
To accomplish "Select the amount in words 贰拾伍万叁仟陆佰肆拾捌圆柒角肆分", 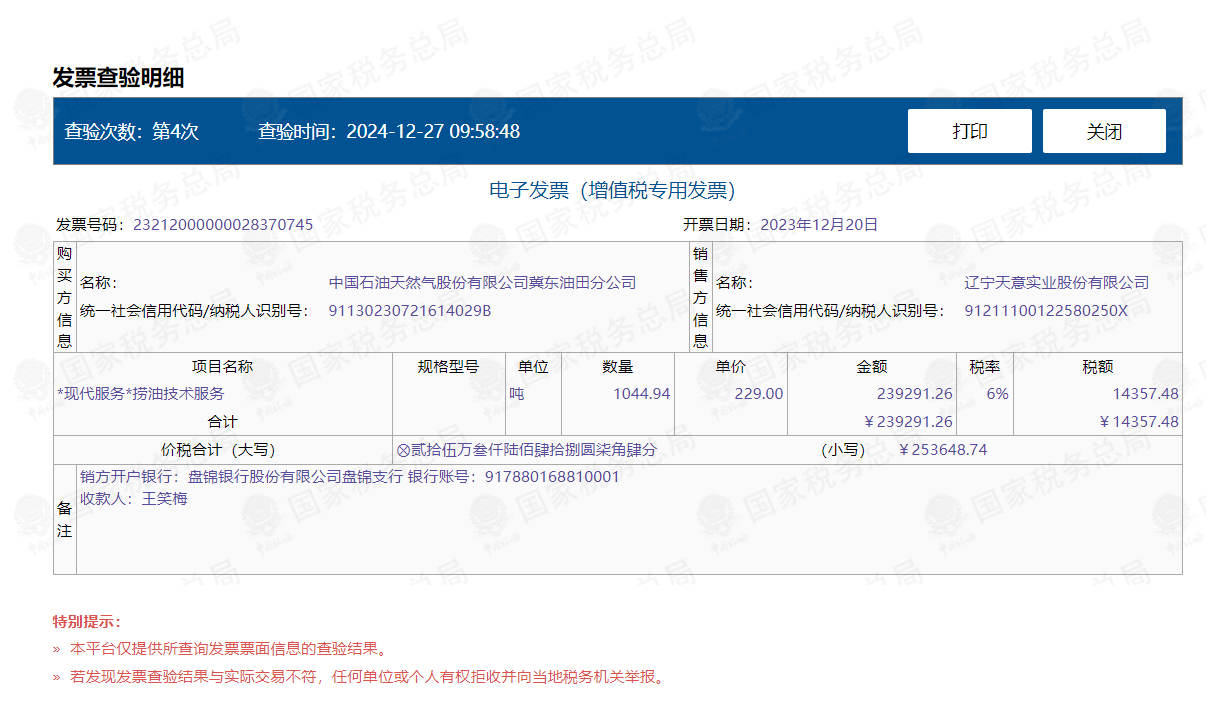I will pos(534,450).
